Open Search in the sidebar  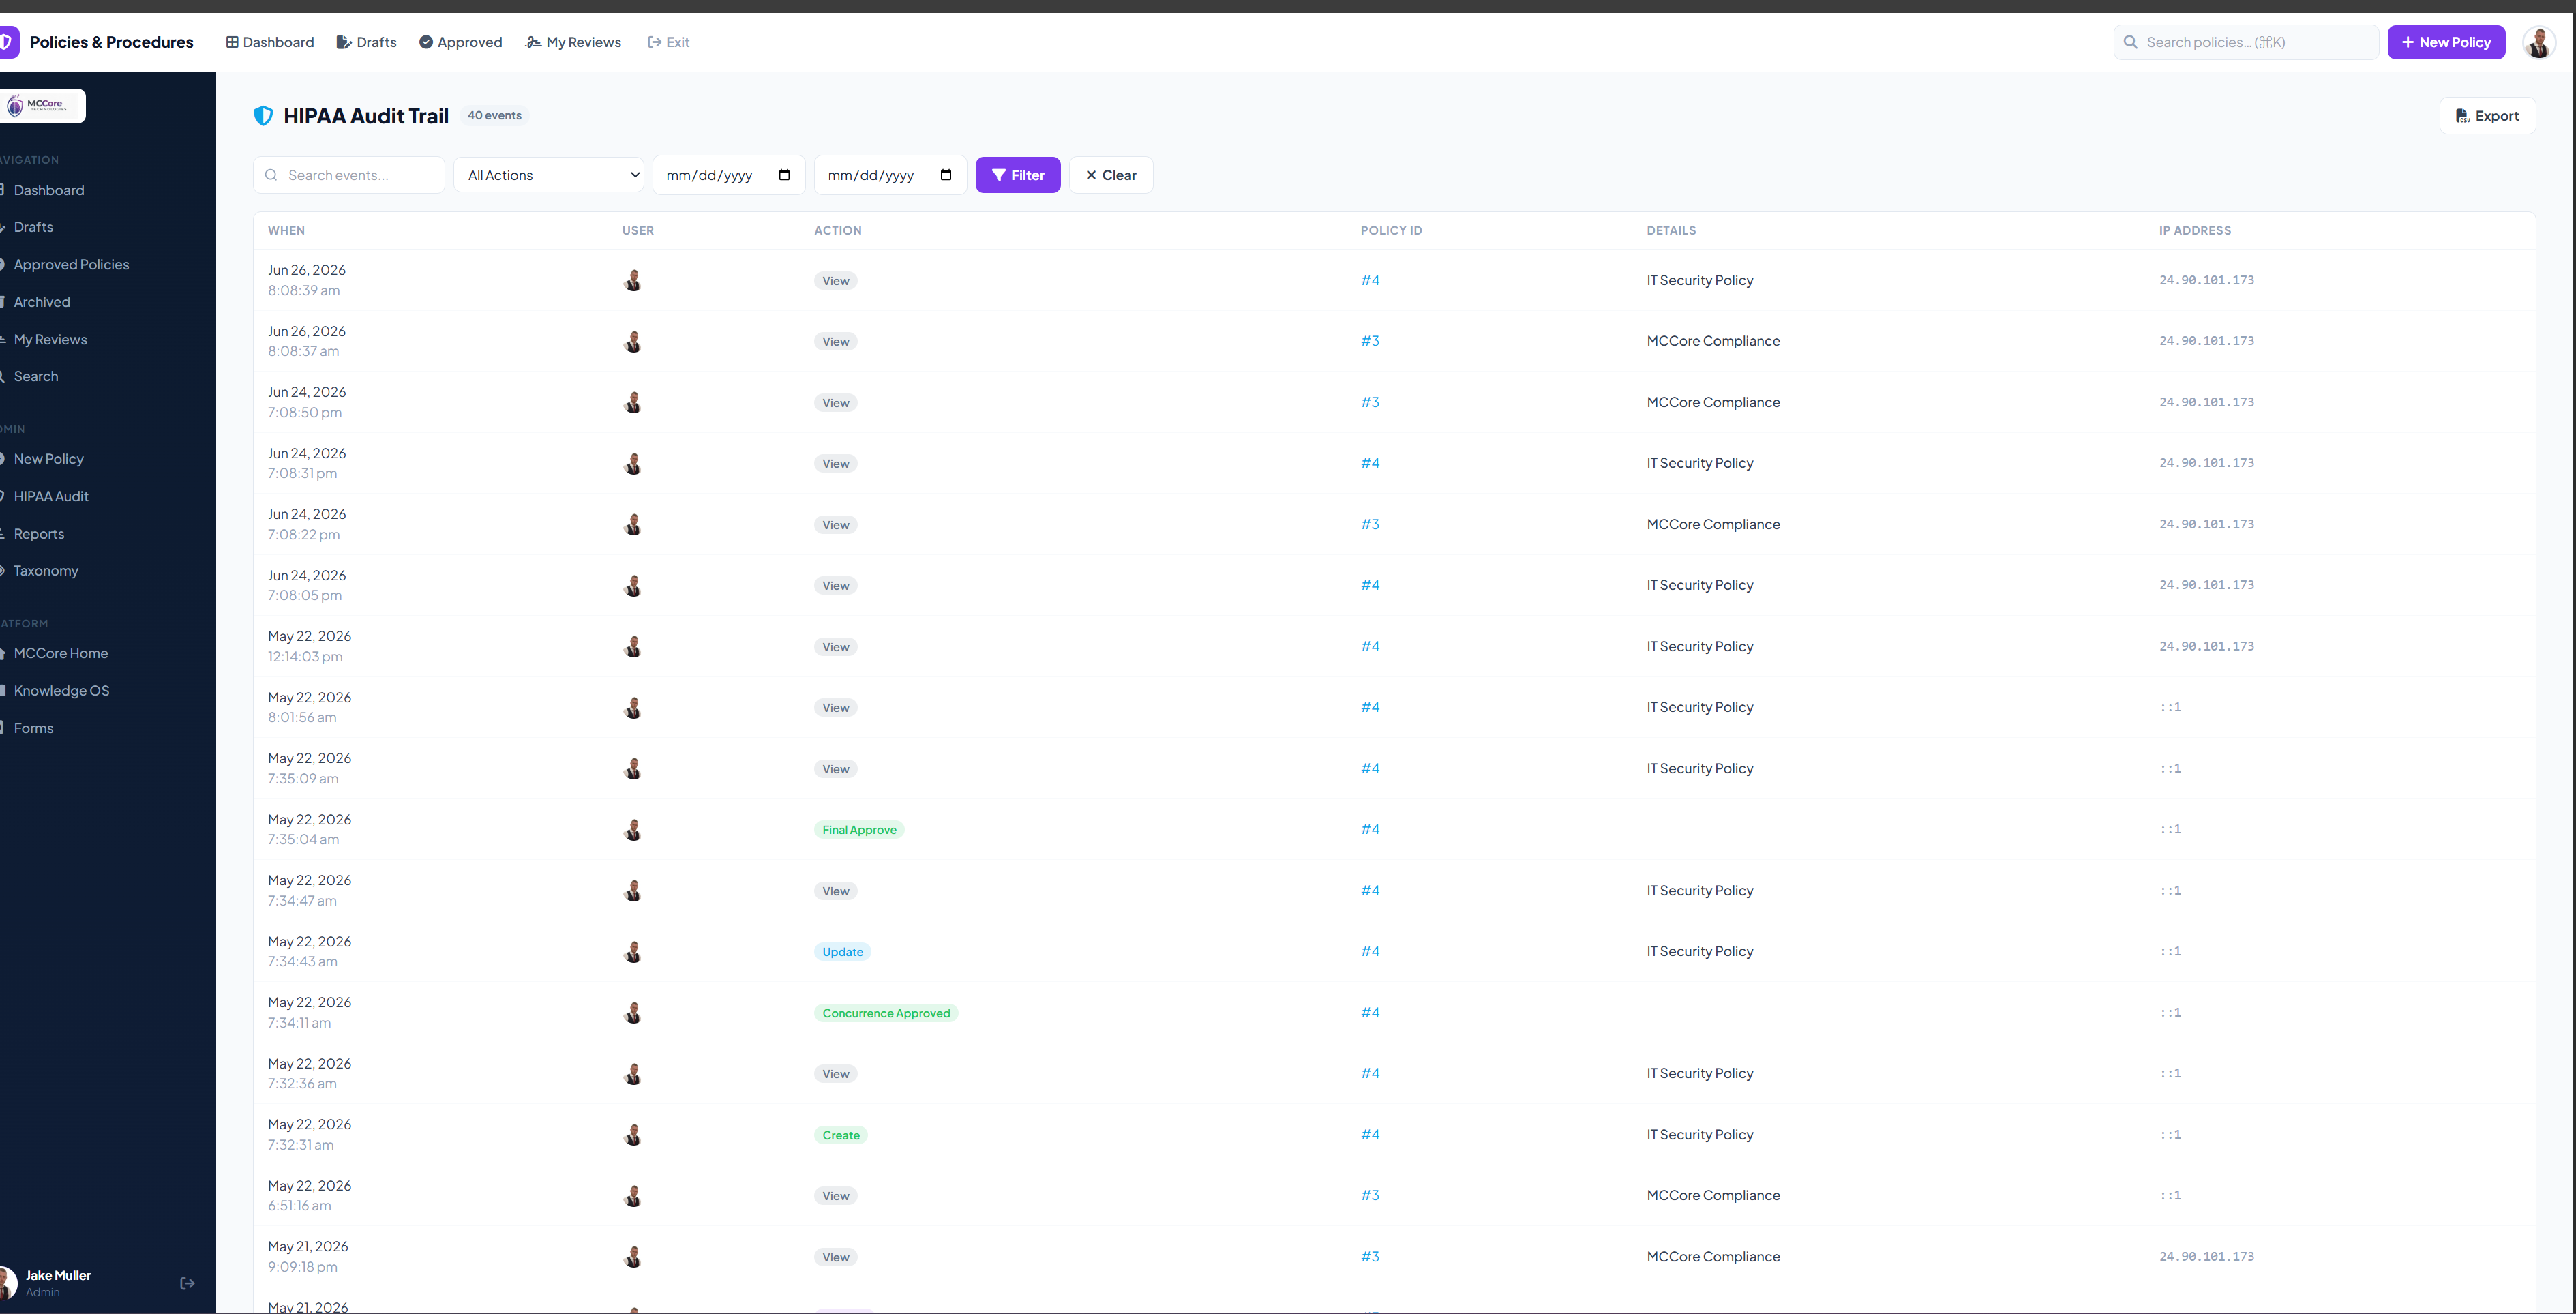point(36,376)
